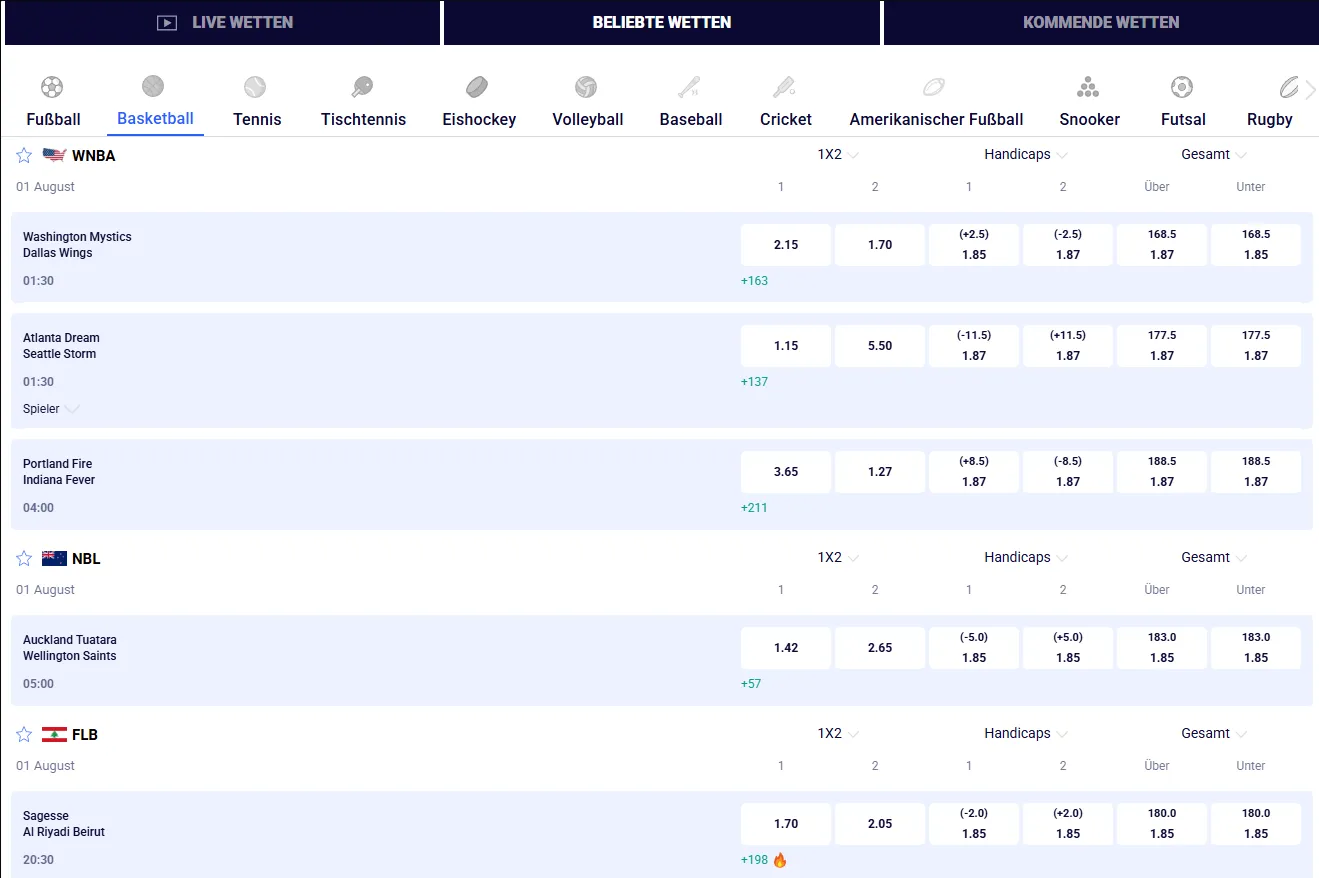Click the Amerikanischer Fußball icon

coord(934,87)
